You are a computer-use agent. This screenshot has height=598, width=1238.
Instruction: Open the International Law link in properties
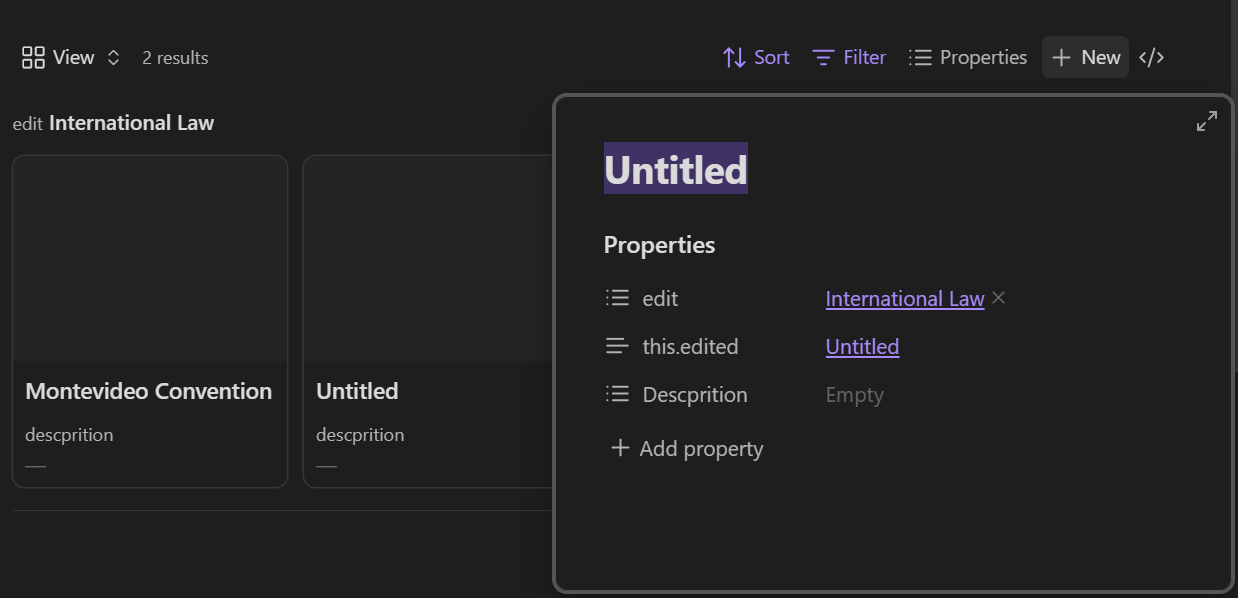[904, 298]
